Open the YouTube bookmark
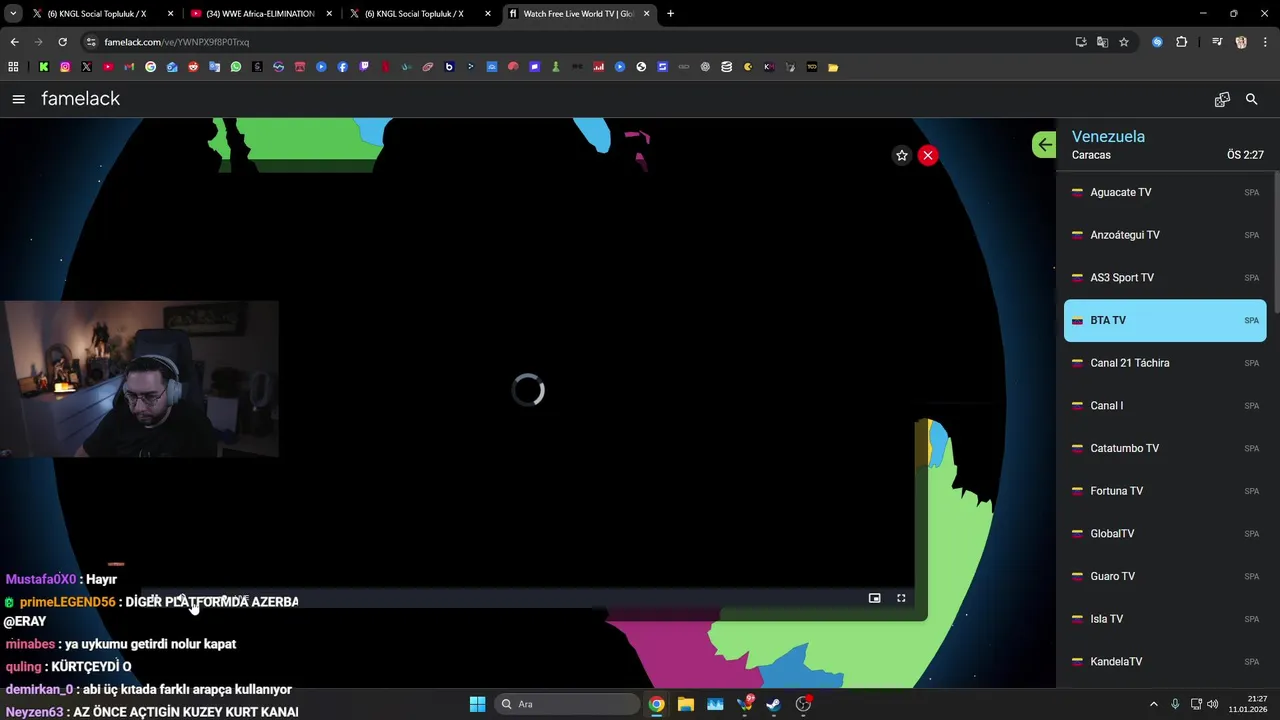The height and width of the screenshot is (720, 1280). pos(108,67)
